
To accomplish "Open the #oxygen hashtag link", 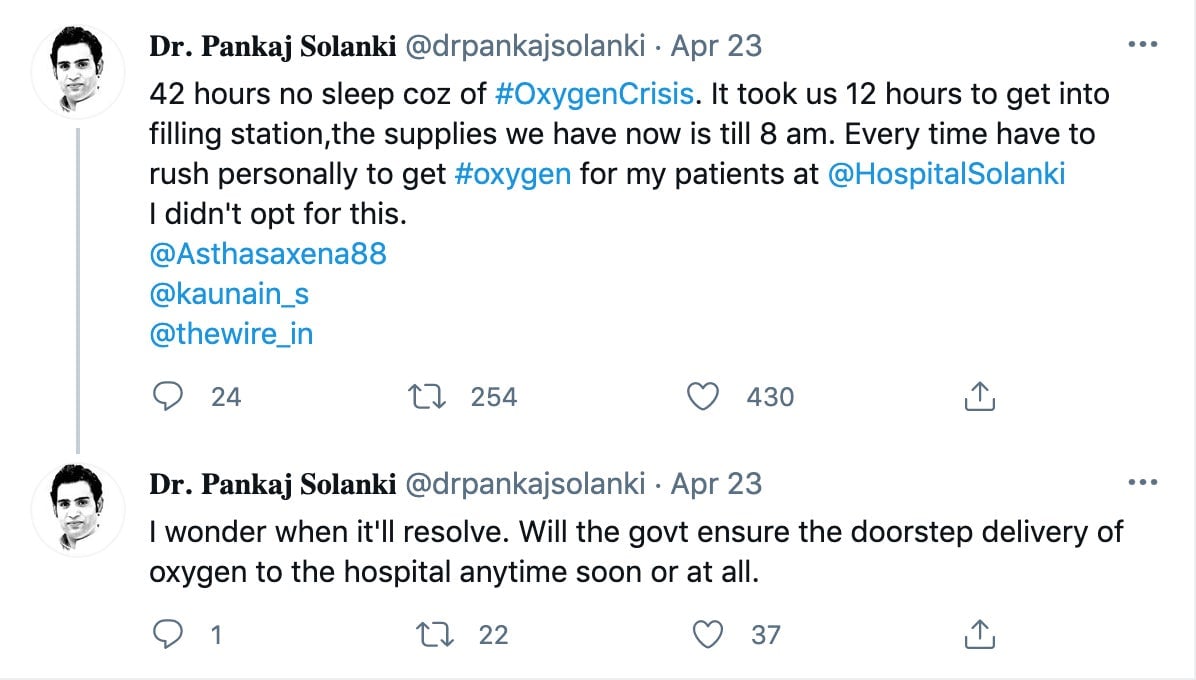I will [513, 174].
